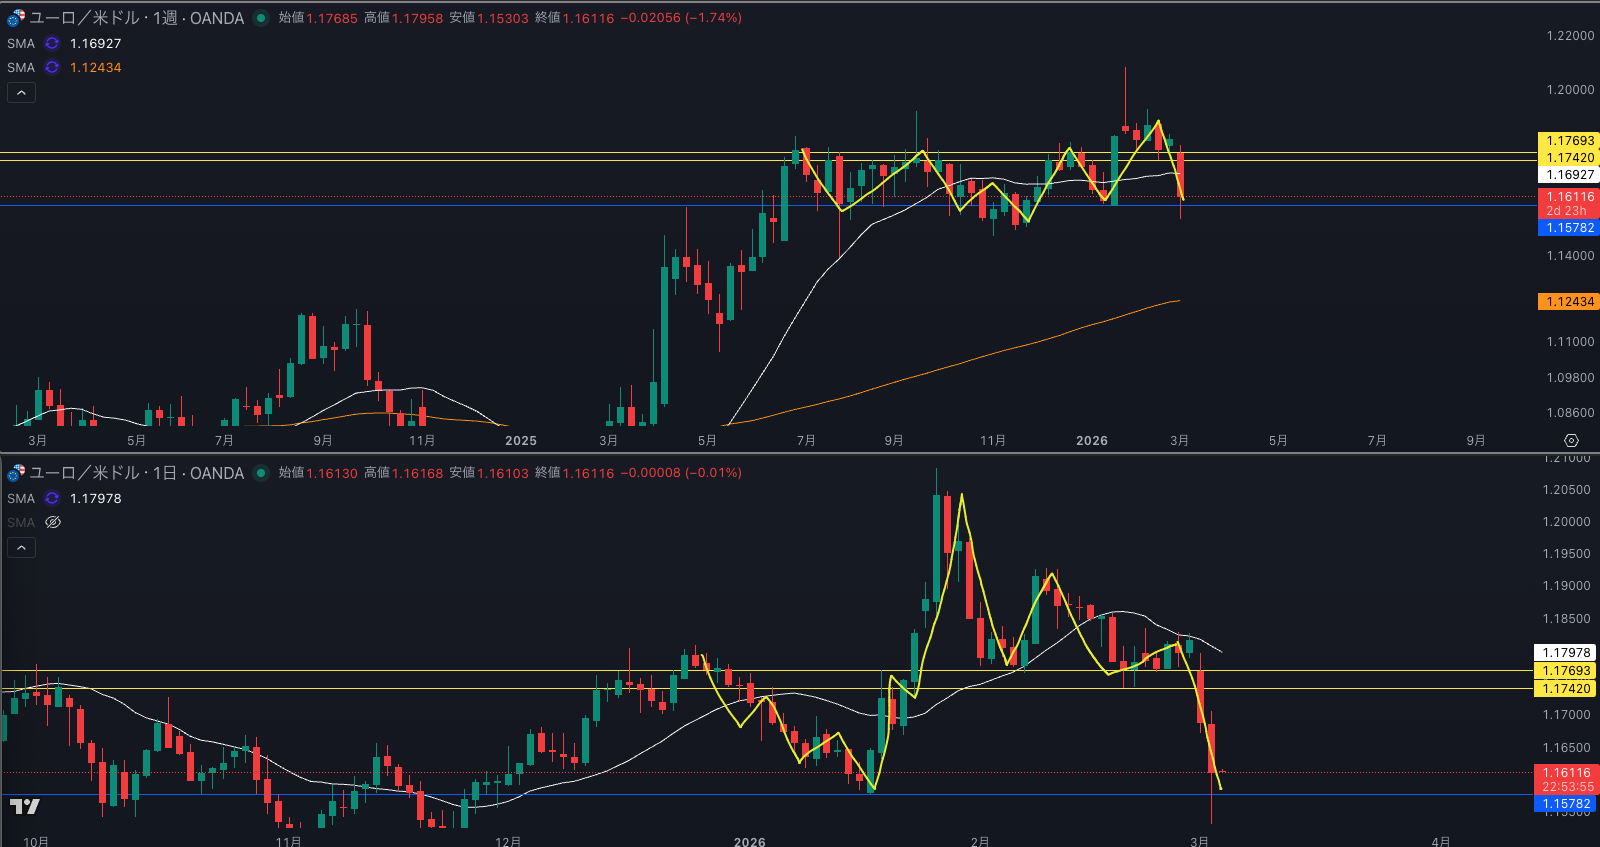Viewport: 1600px width, 847px height.
Task: Click the refresh icon beside SMA 1.17978
Action: [52, 499]
